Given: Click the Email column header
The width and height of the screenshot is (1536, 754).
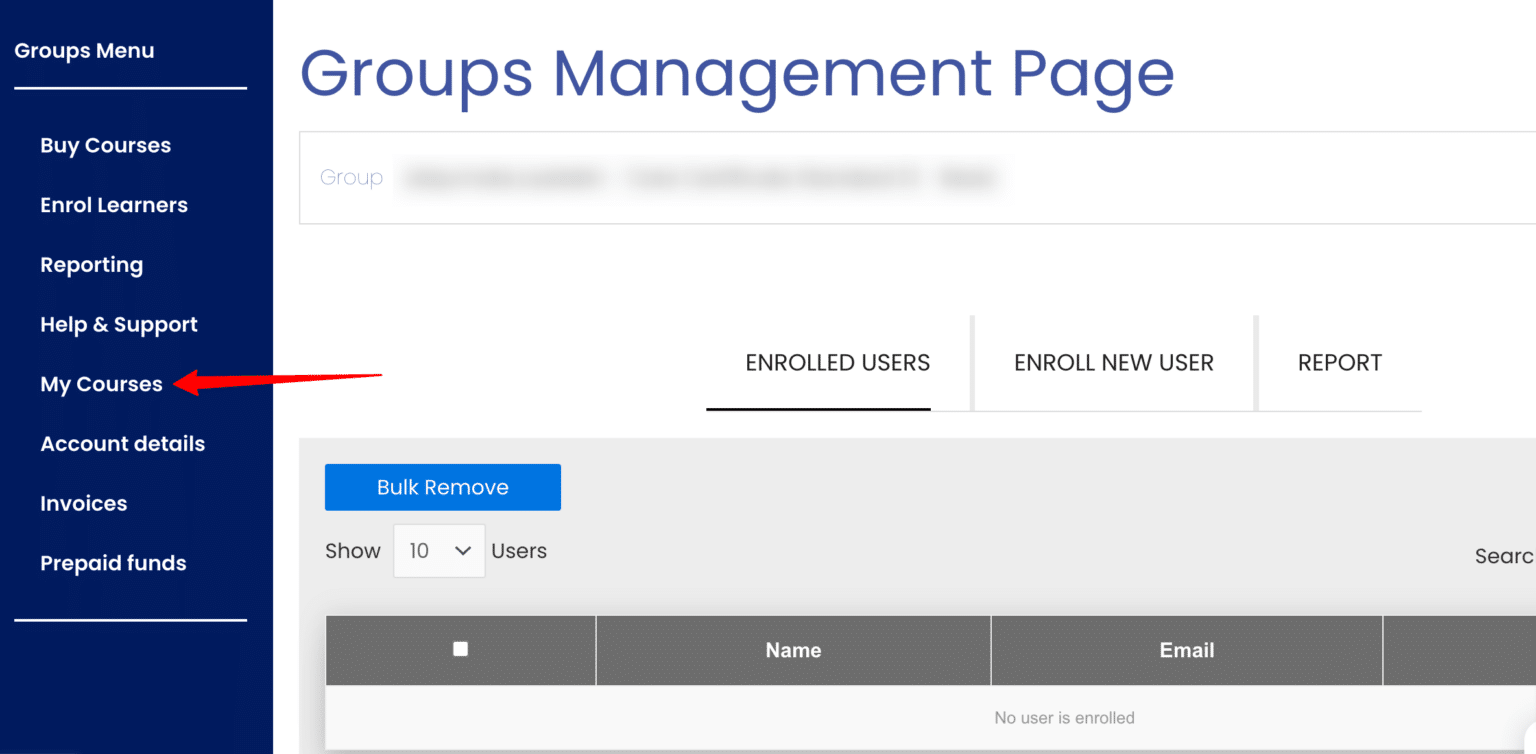Looking at the screenshot, I should 1186,650.
